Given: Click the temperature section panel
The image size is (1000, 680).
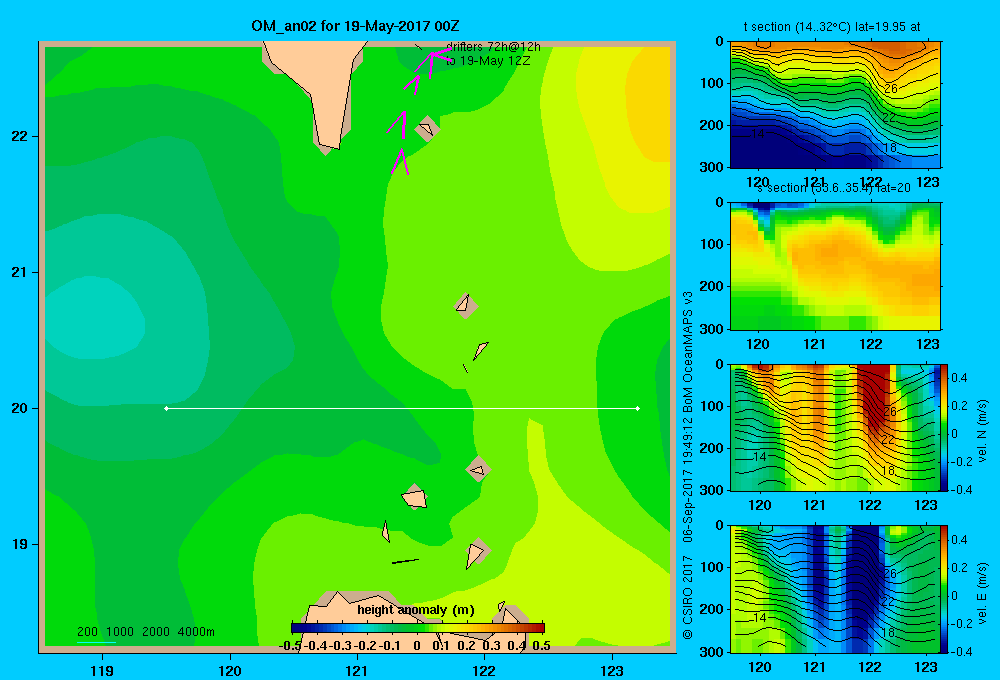Looking at the screenshot, I should pos(835,105).
